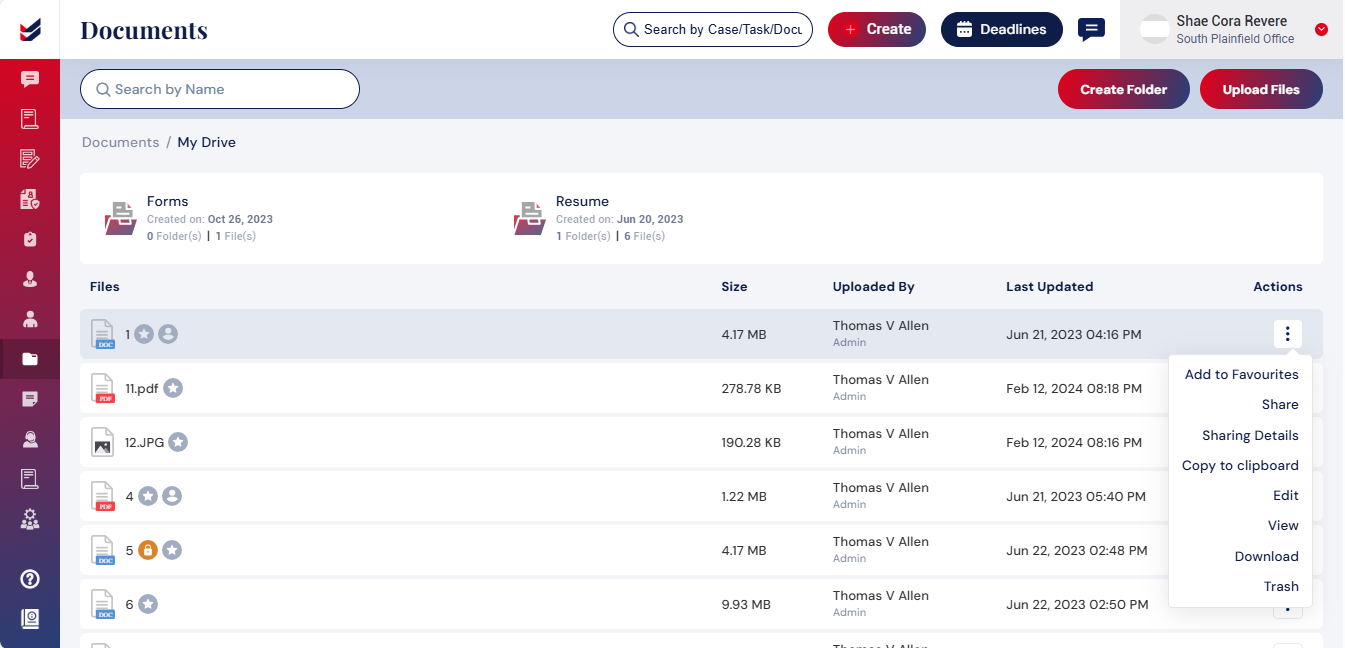Click the 9.93 MB size value

746,604
